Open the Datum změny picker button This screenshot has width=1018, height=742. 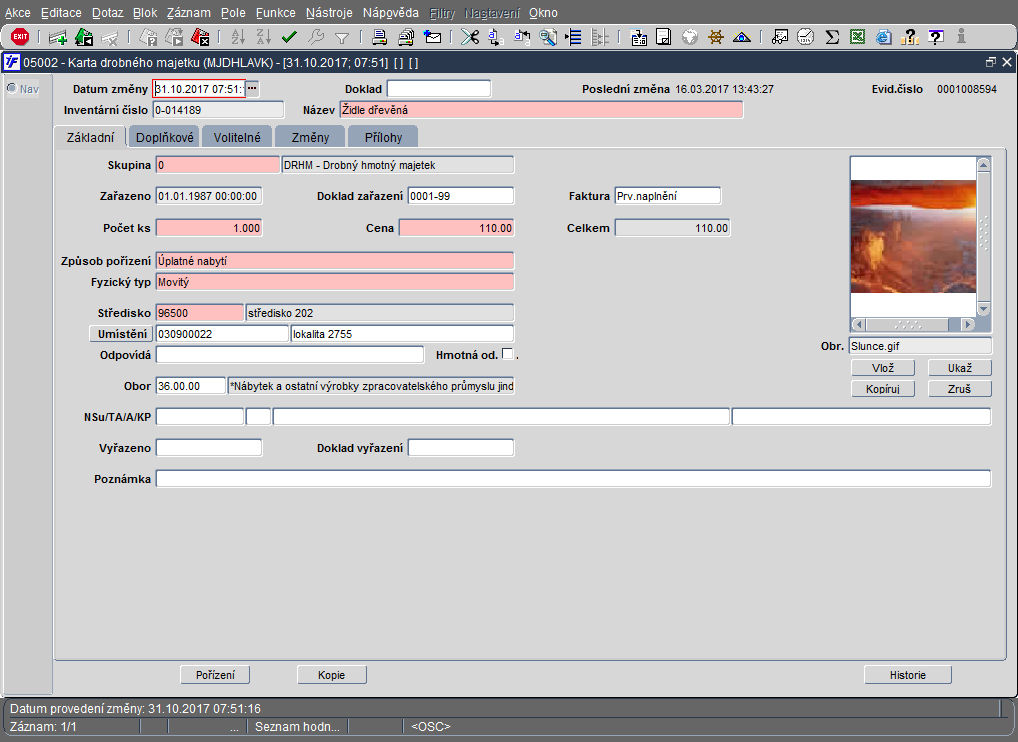252,89
